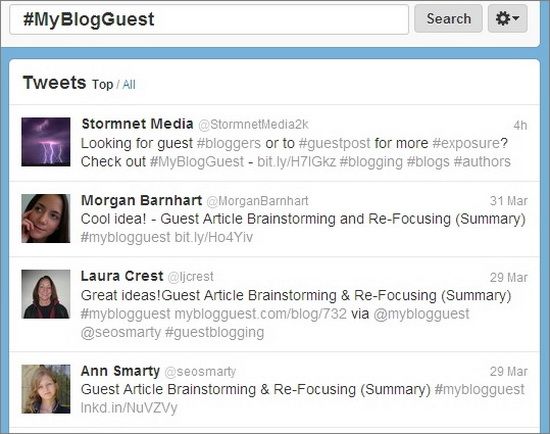Open the bit.ly/Ho4Yiv link
The height and width of the screenshot is (434, 550).
pyautogui.click(x=214, y=238)
